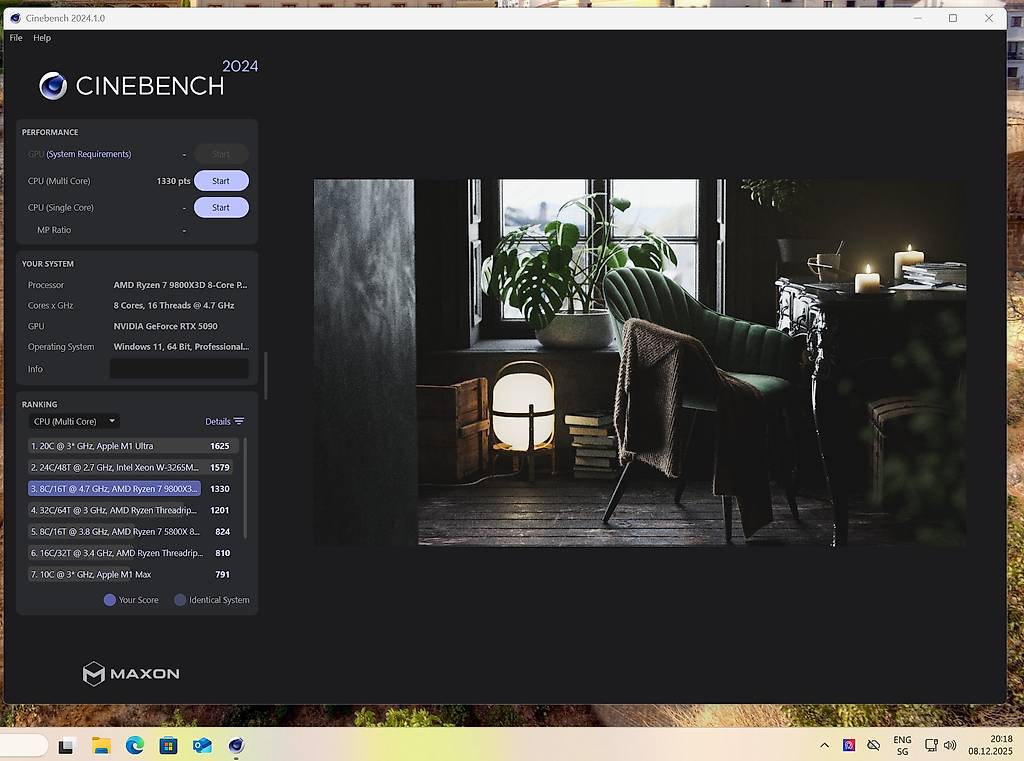The height and width of the screenshot is (761, 1024).
Task: Click the Cinebench logo icon in header
Action: click(x=53, y=86)
